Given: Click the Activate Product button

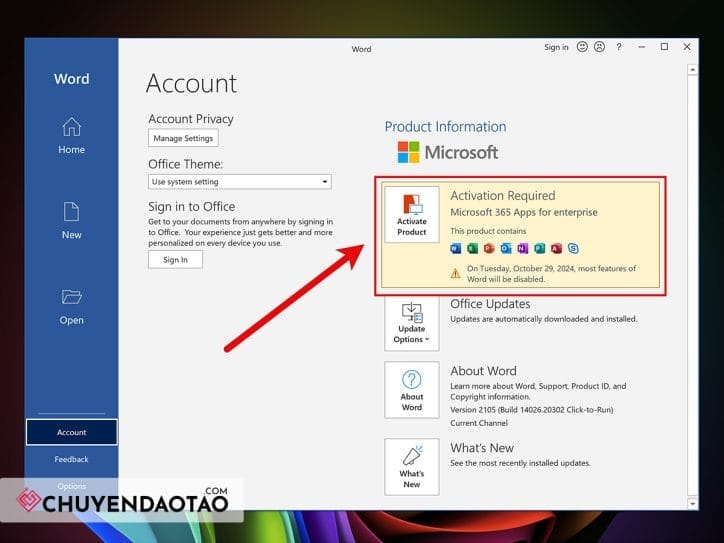Looking at the screenshot, I should click(411, 215).
